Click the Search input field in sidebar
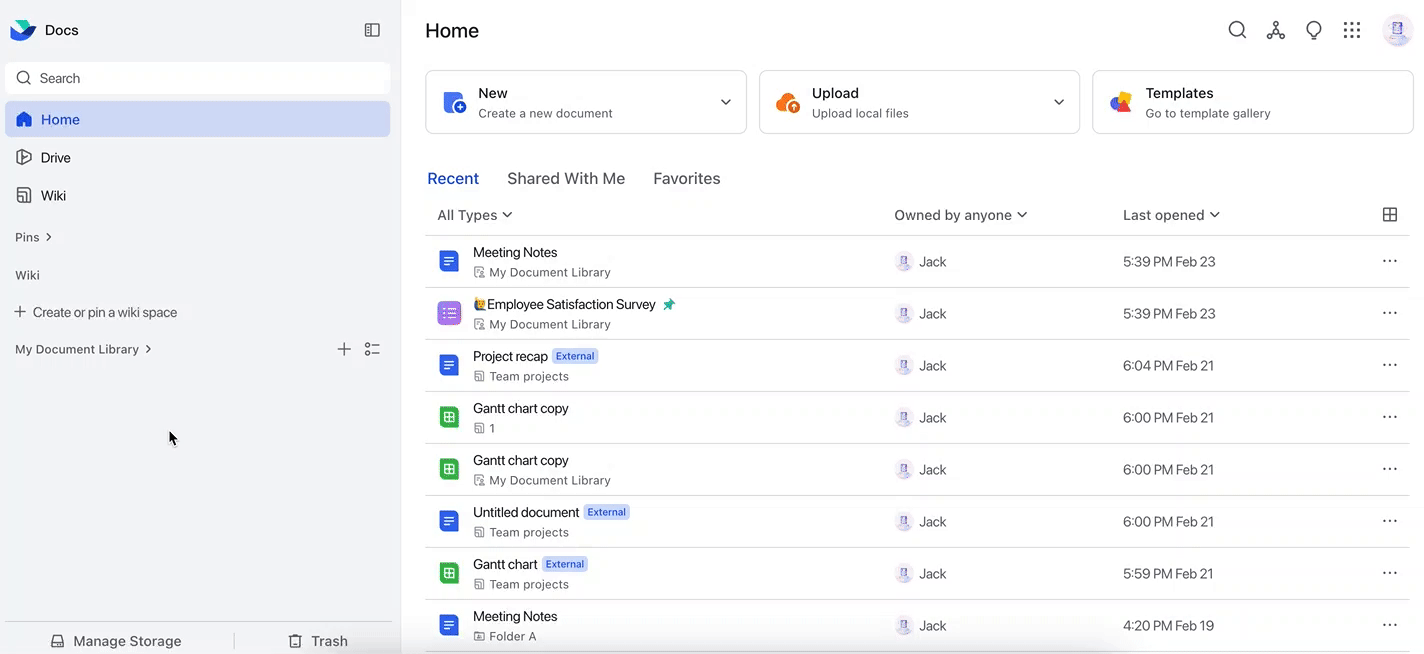 click(197, 77)
